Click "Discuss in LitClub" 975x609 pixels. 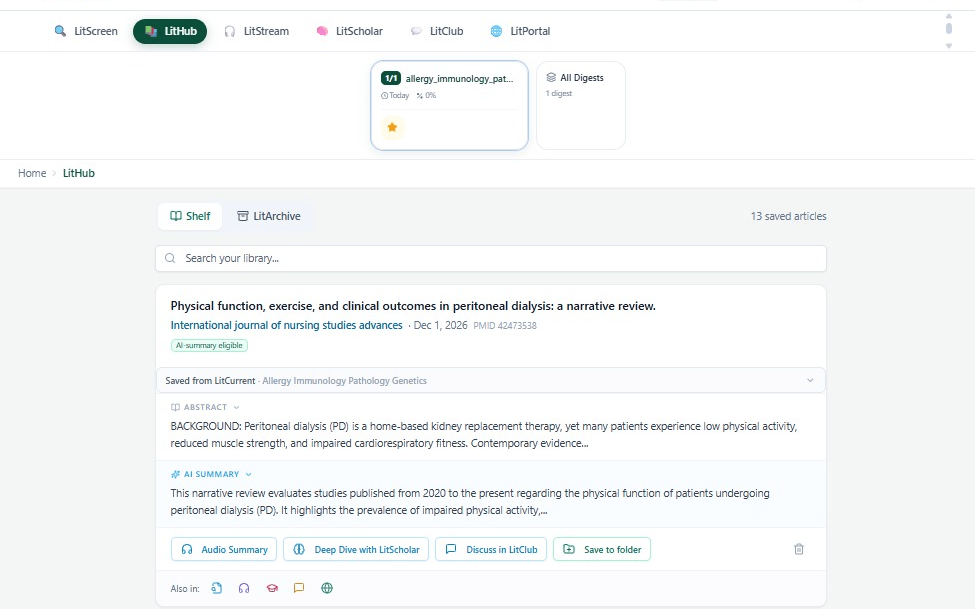click(x=491, y=549)
